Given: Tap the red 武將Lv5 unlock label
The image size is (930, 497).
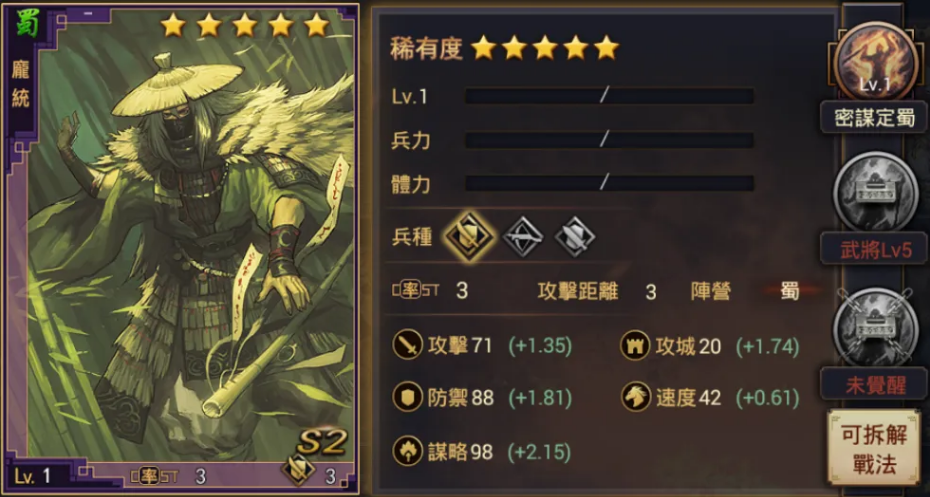Looking at the screenshot, I should [874, 250].
